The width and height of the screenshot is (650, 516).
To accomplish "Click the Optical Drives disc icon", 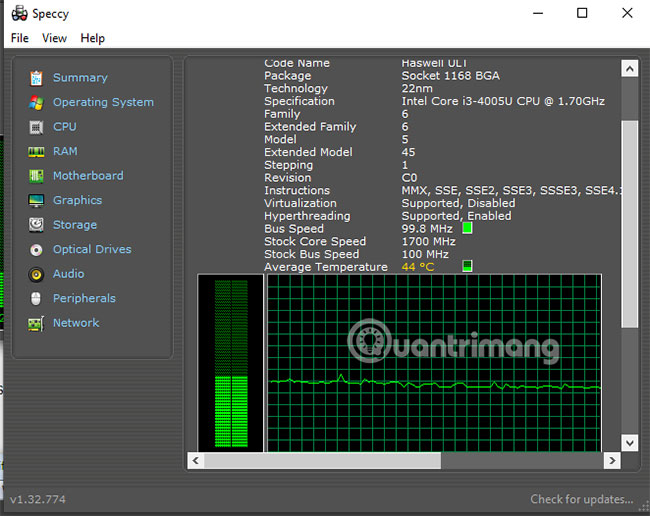I will point(36,250).
